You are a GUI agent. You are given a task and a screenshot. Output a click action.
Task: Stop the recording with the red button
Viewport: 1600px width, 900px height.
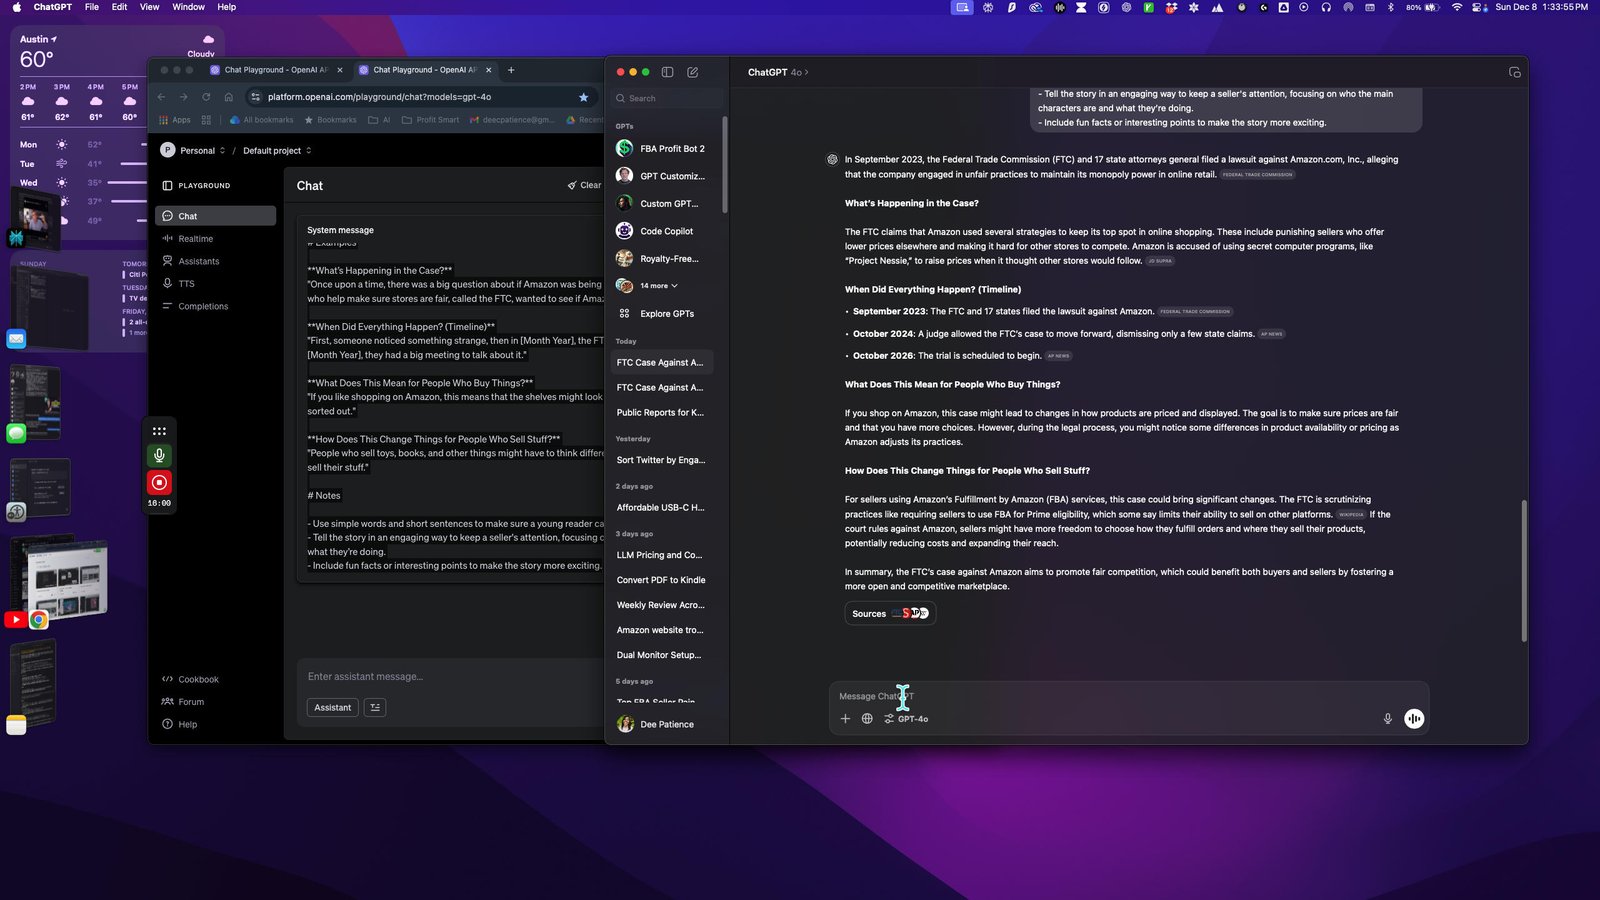(159, 482)
